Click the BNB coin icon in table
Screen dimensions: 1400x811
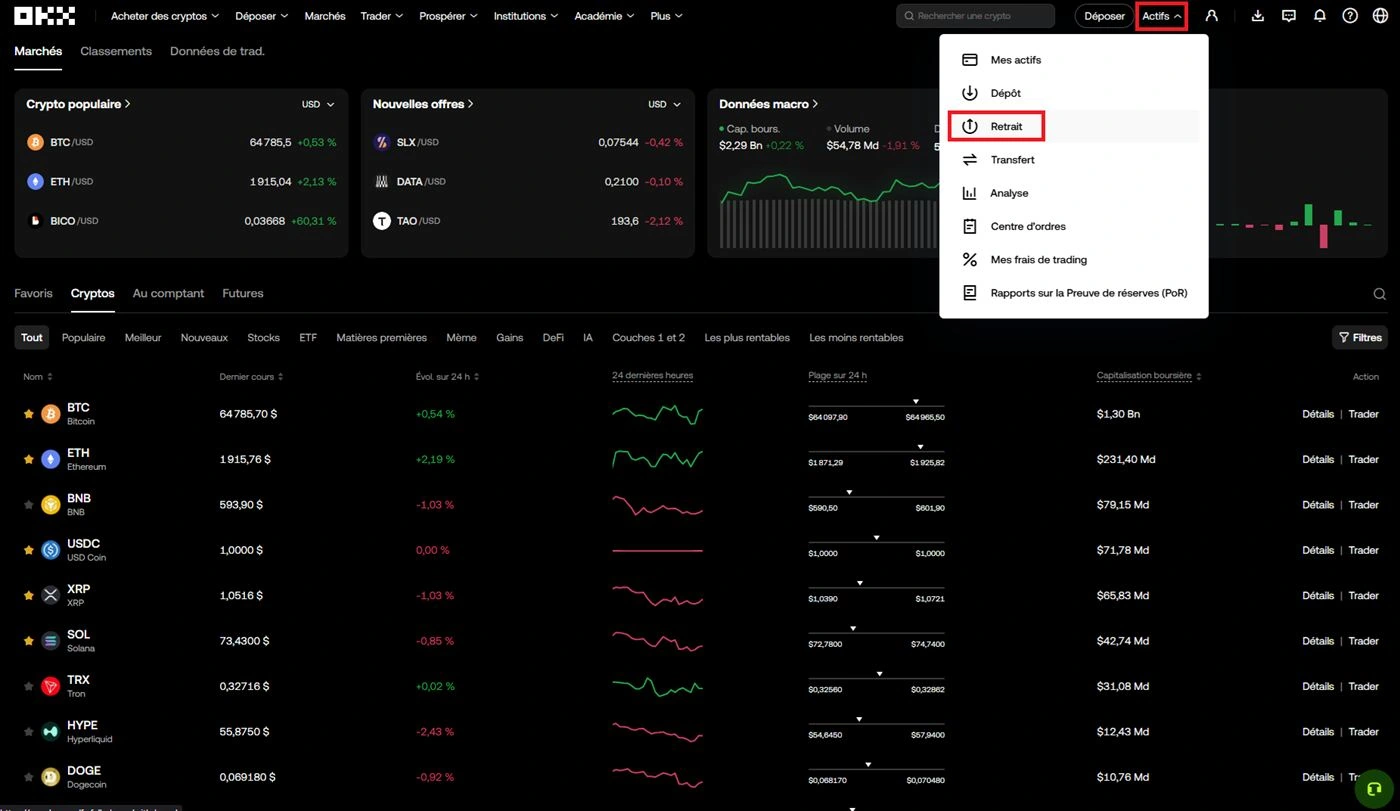[x=51, y=505]
